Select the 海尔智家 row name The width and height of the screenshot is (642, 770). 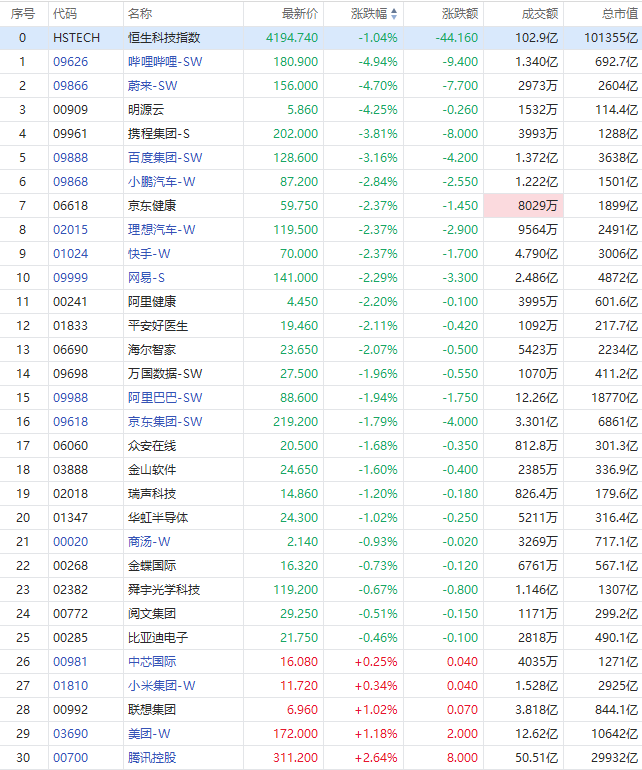click(x=152, y=350)
